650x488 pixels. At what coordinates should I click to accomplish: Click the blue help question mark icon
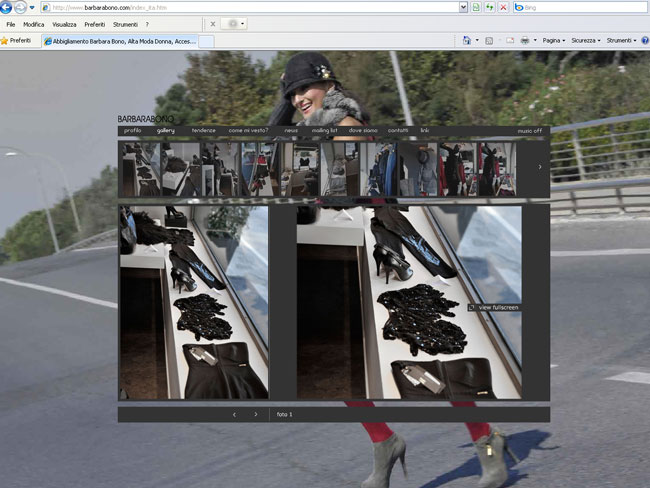pos(645,40)
